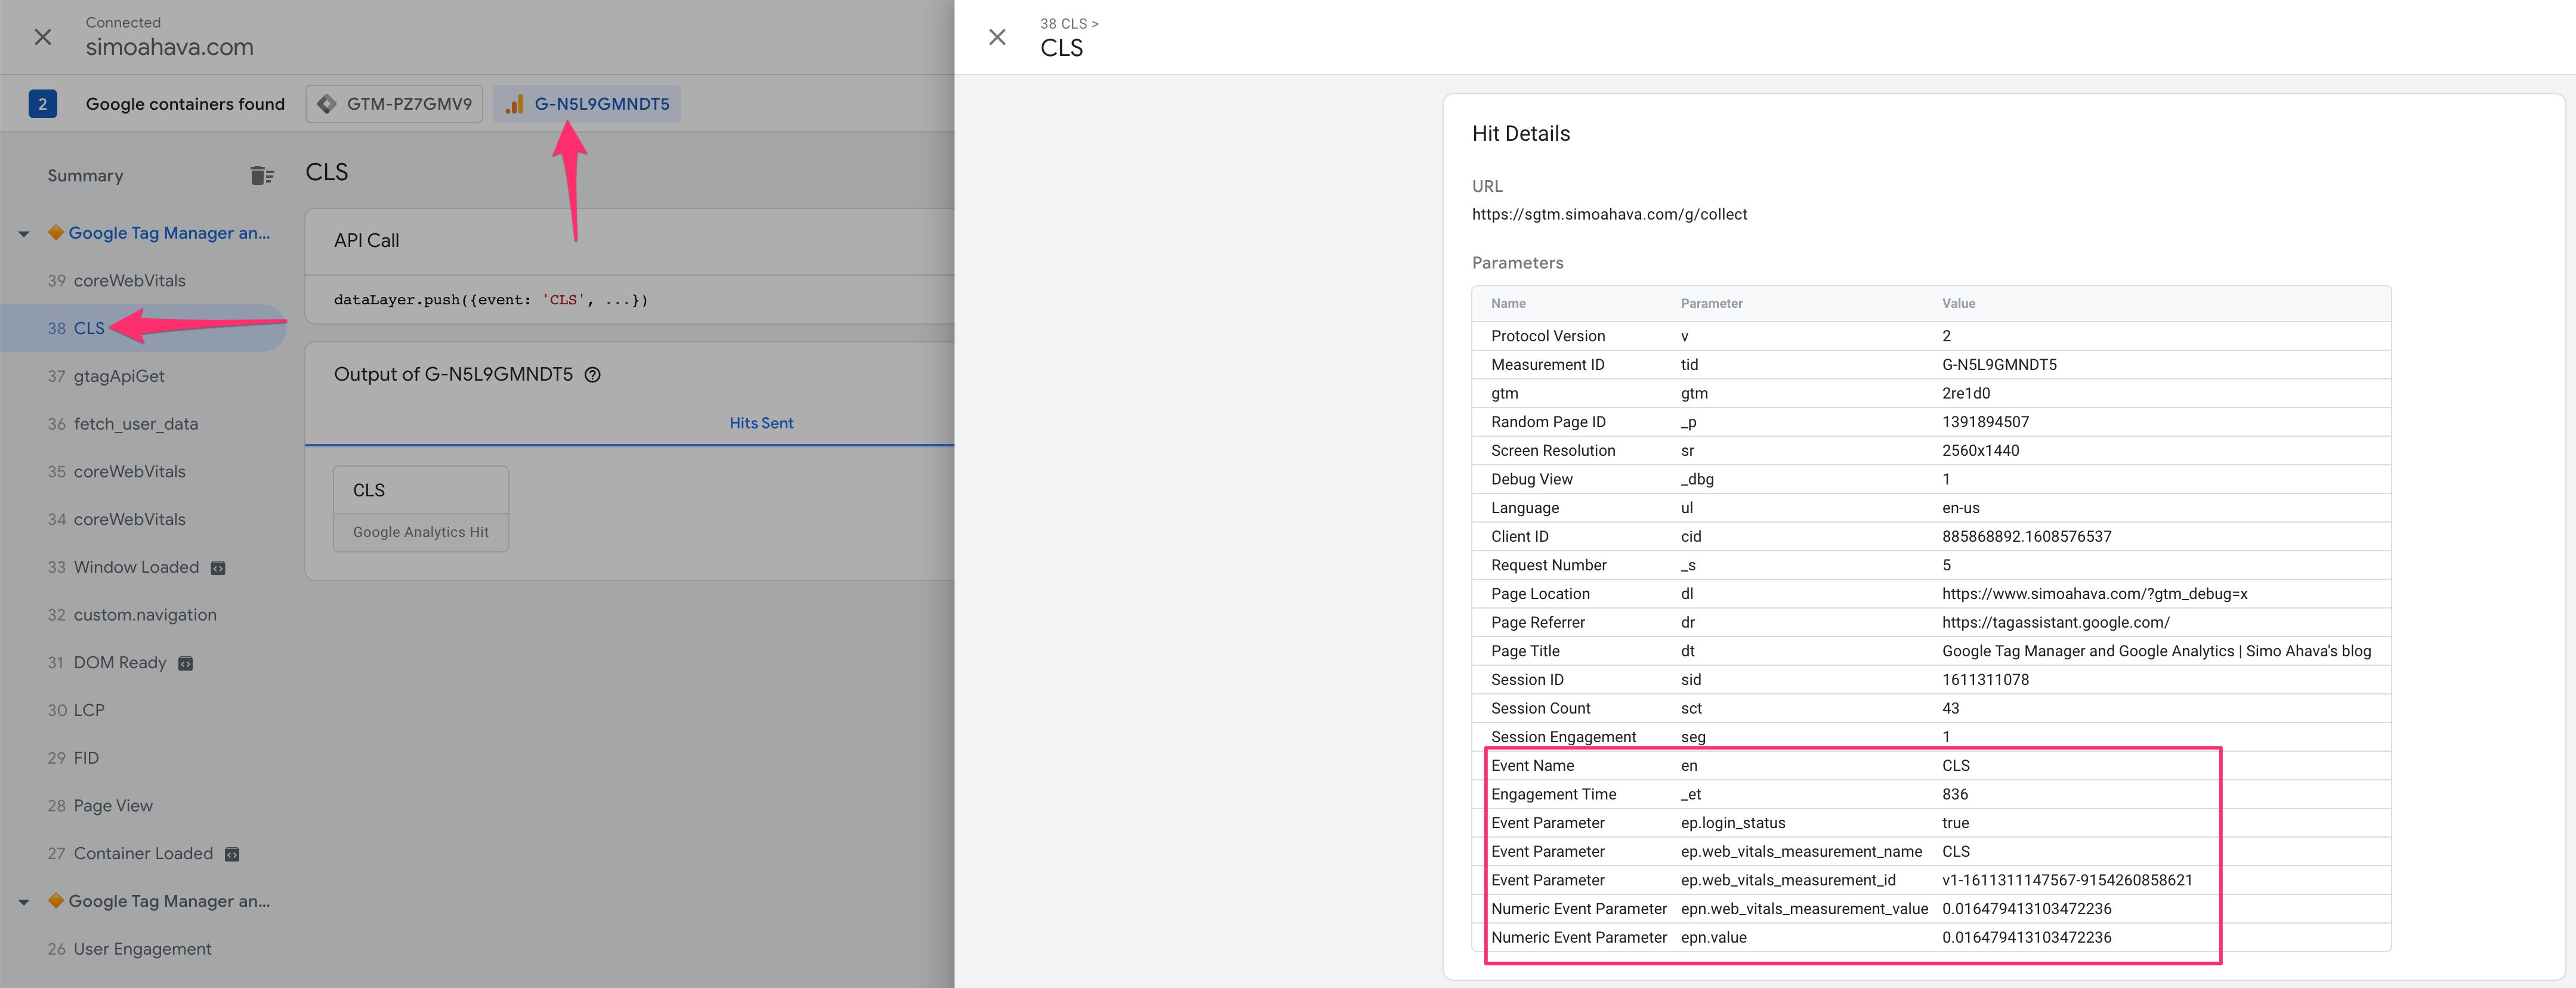This screenshot has width=2576, height=988.
Task: Select event 26 User Engagement
Action: tap(129, 949)
